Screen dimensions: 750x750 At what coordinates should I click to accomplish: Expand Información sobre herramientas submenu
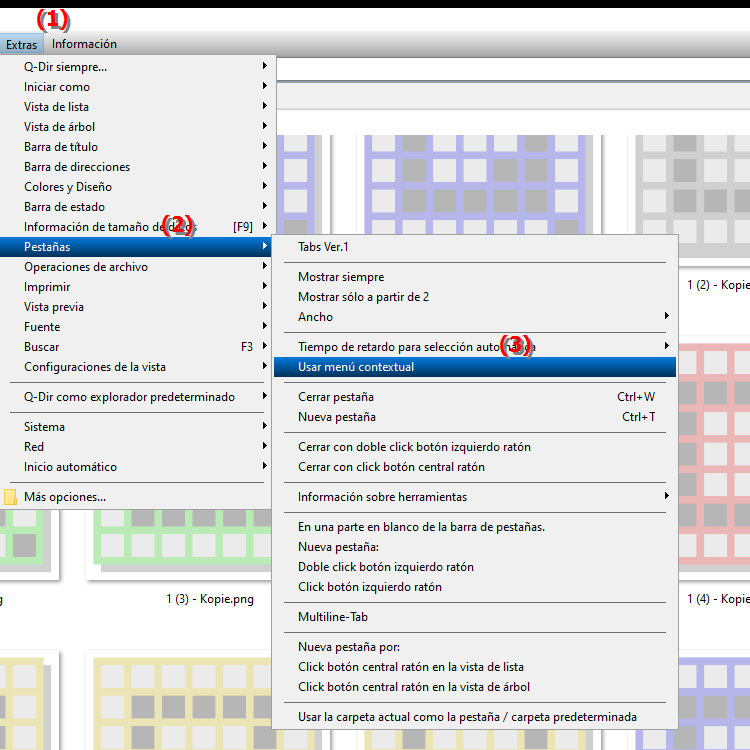click(x=474, y=497)
